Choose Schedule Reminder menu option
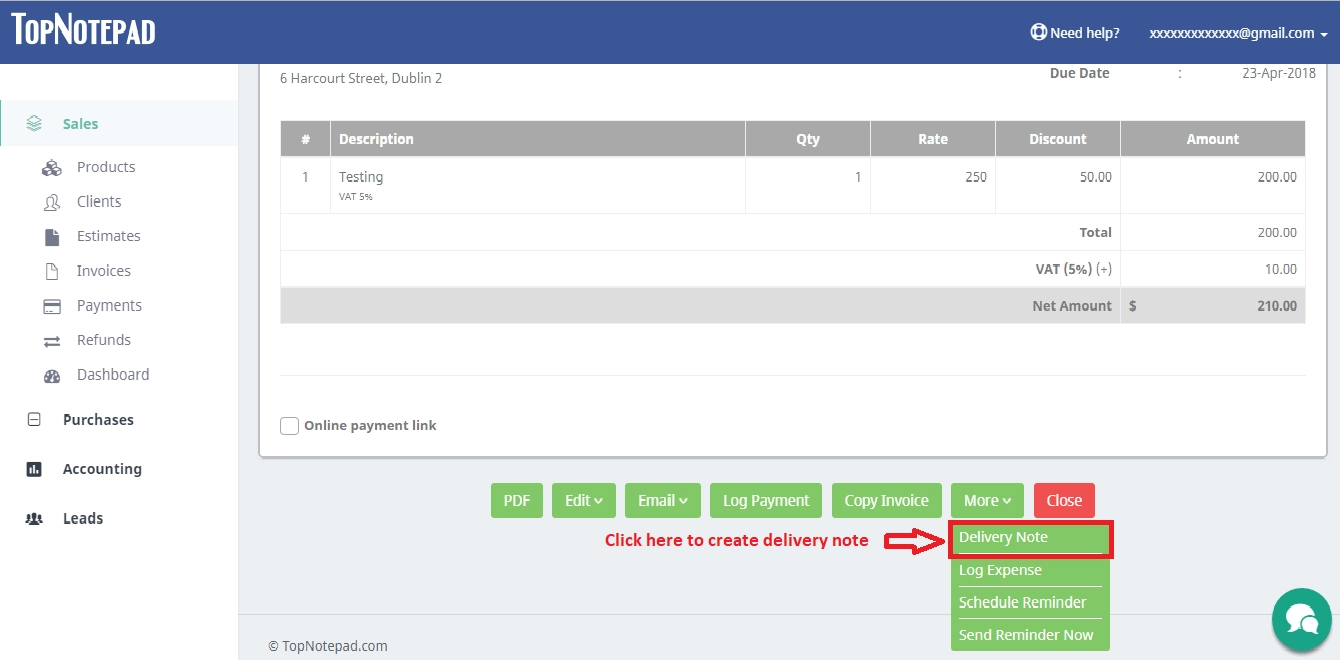The width and height of the screenshot is (1340, 660). (x=1022, y=601)
